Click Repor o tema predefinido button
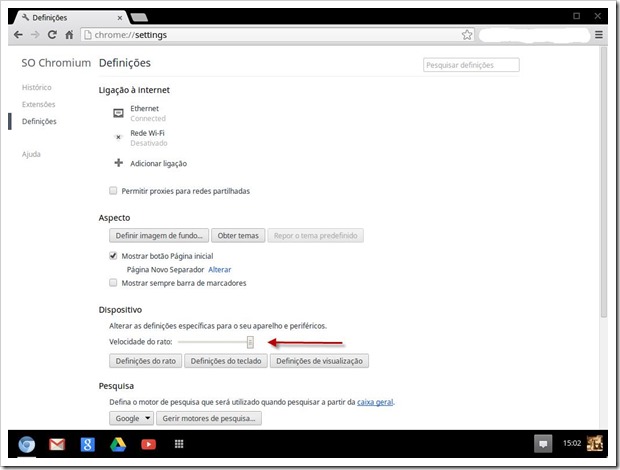Viewport: 620px width, 470px height. (x=316, y=236)
